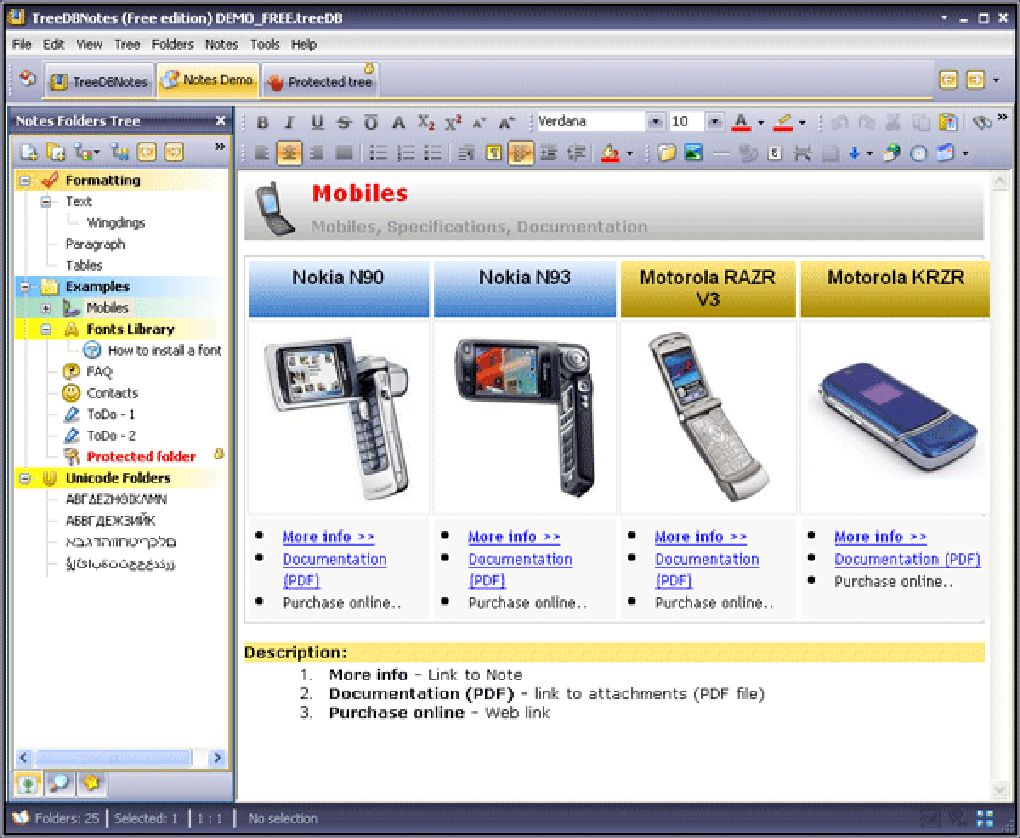This screenshot has width=1020, height=838.
Task: Collapse the Fonts Library node
Action: 46,329
